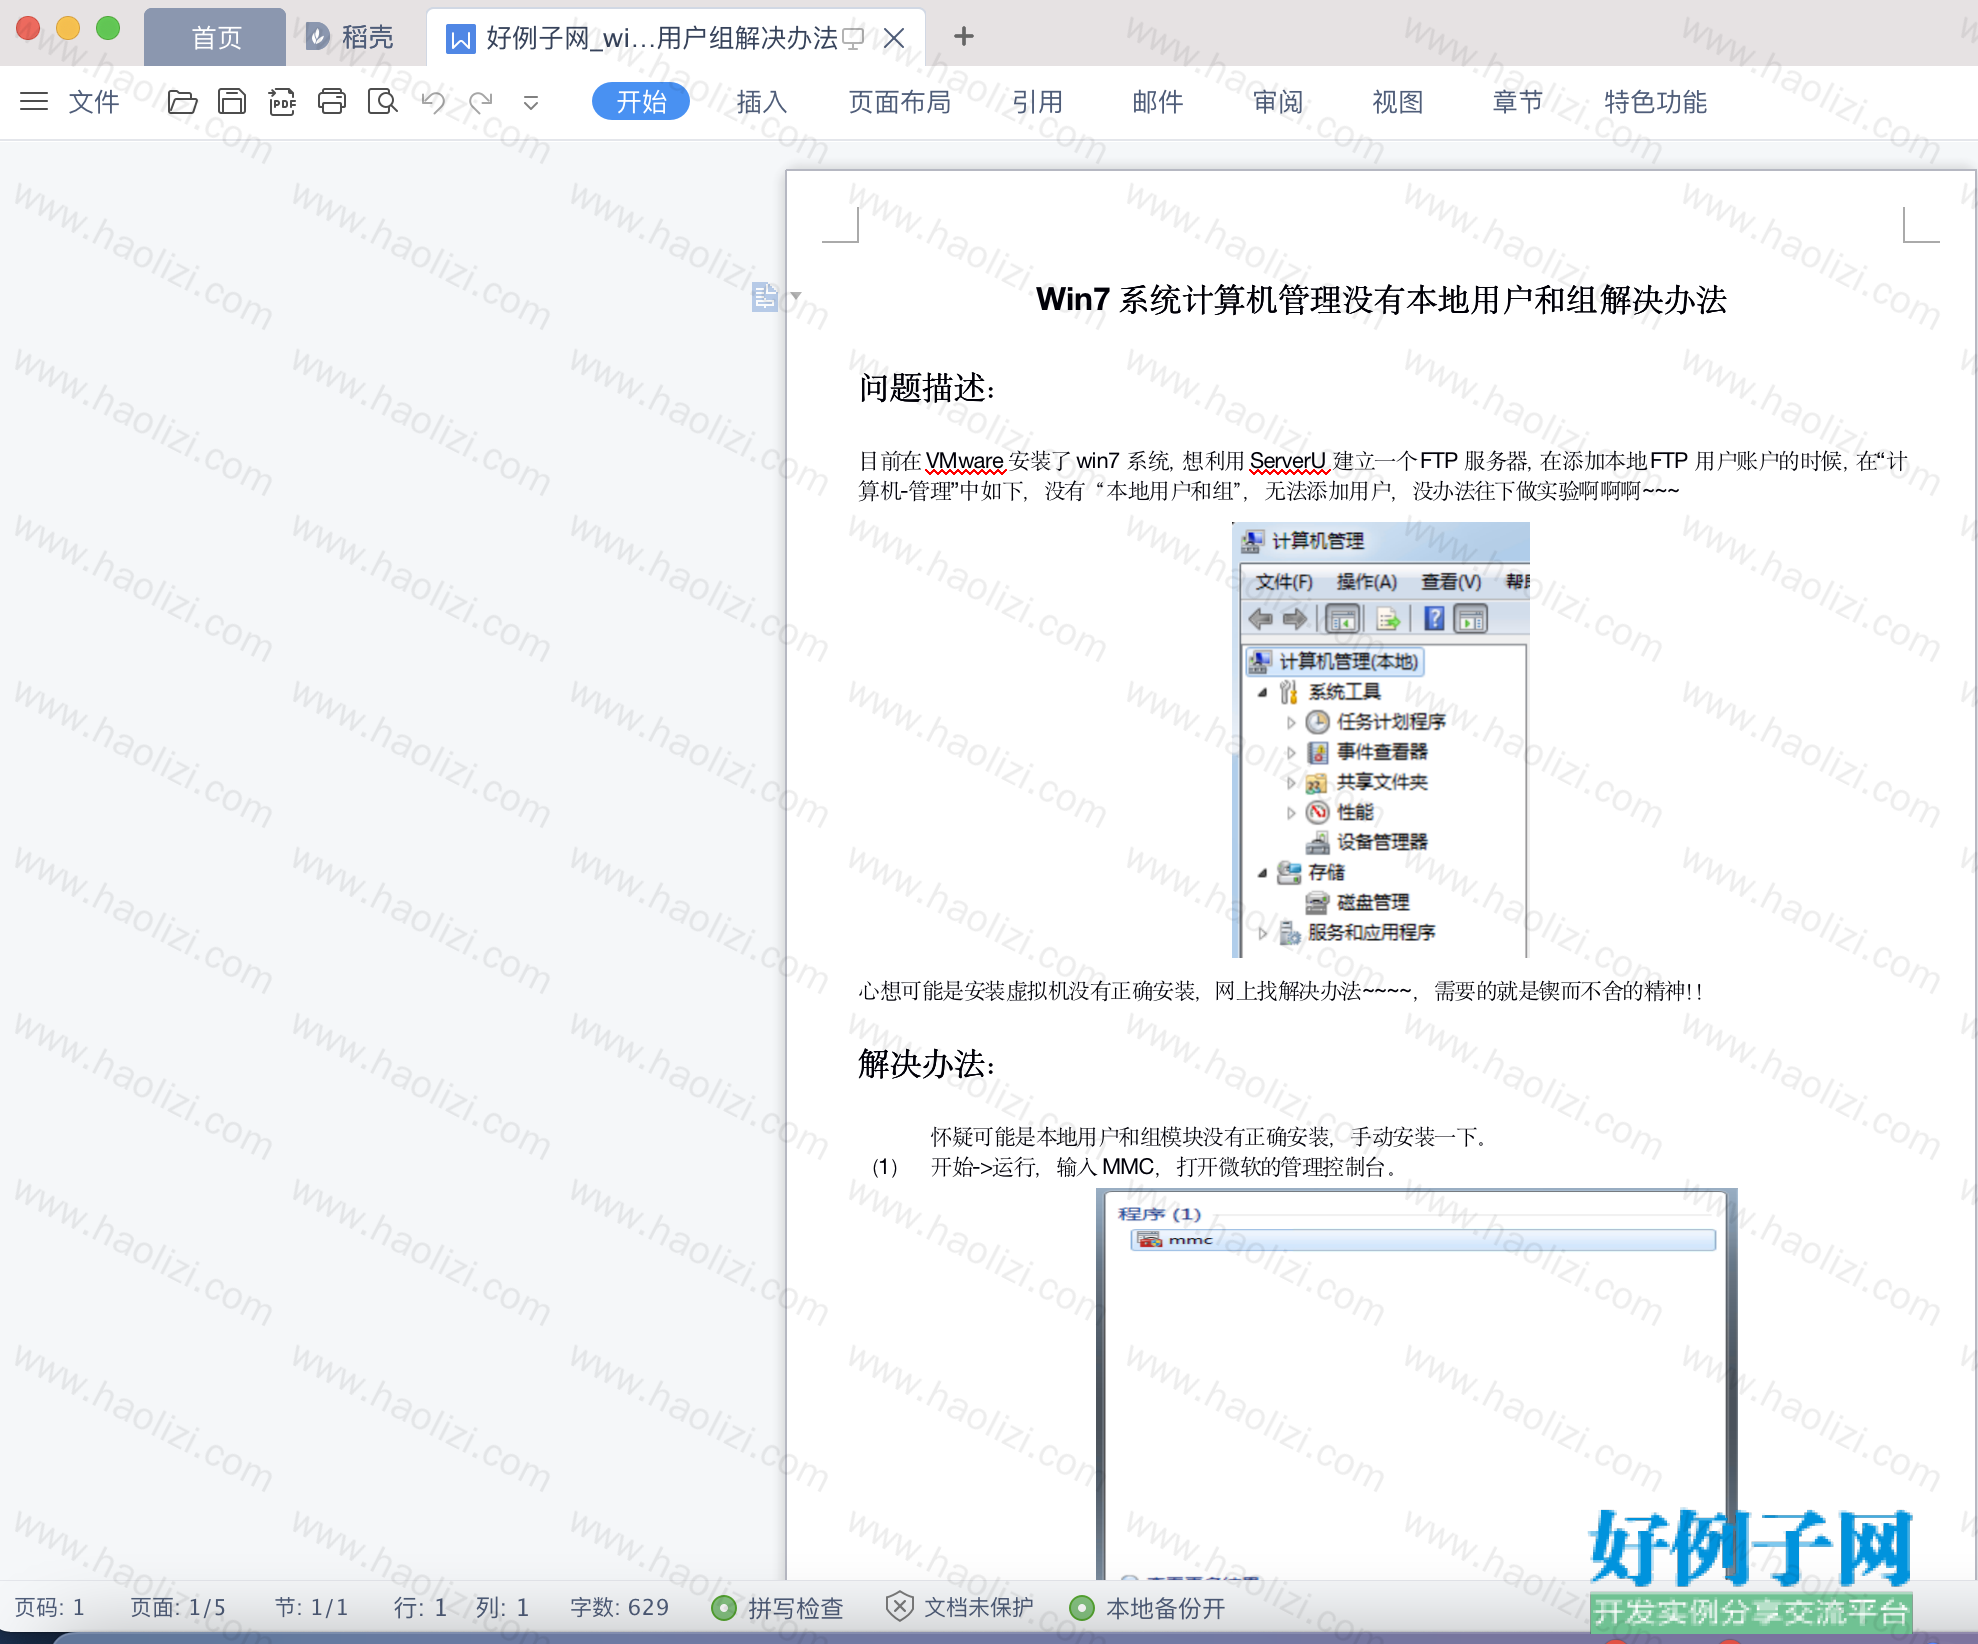Click the embedded 计算机管理 screenshot image
Screen dimensions: 1978x1644
[x=1381, y=739]
